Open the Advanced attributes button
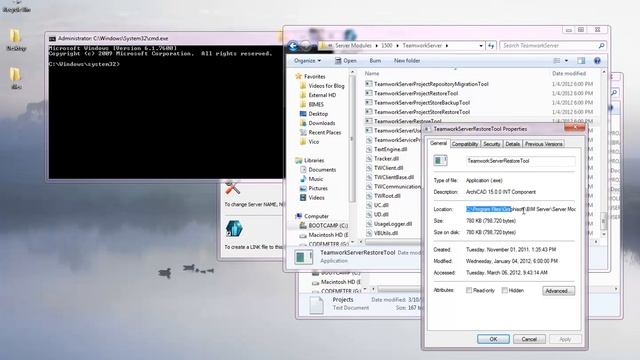The width and height of the screenshot is (640, 360). coord(558,291)
